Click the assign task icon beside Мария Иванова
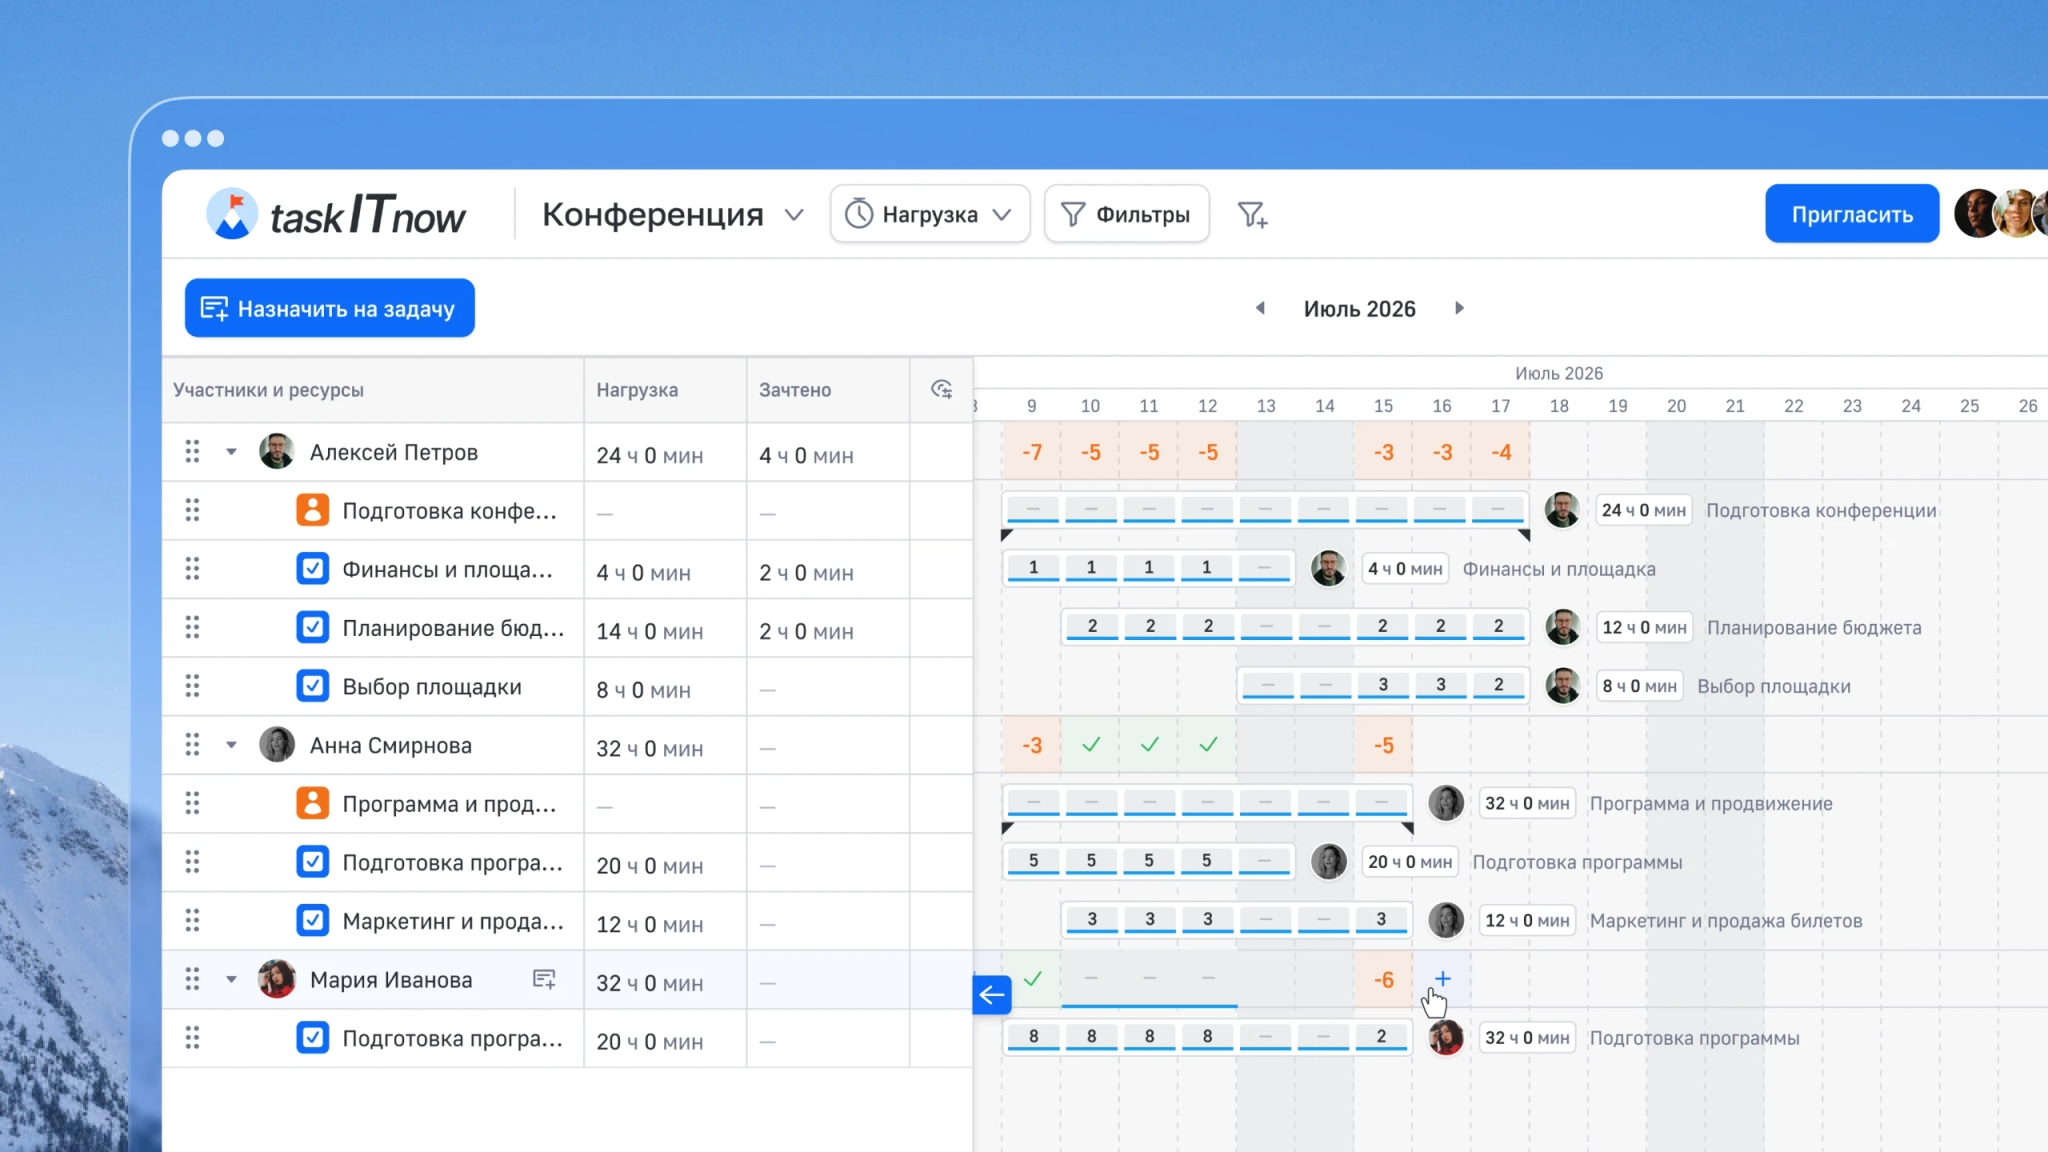Screen dimensions: 2048x1152 [x=543, y=979]
